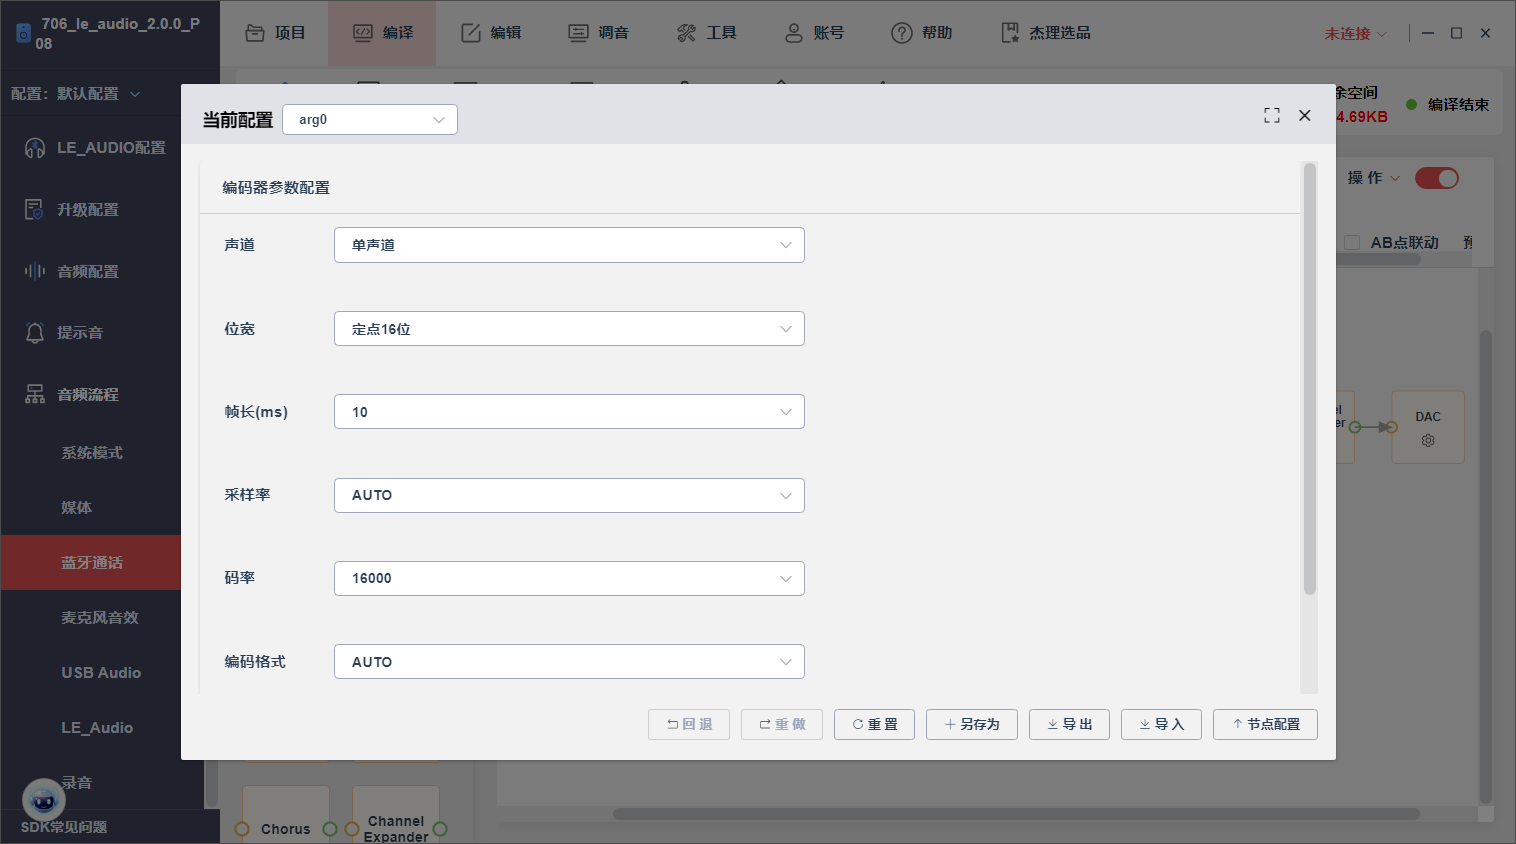Image resolution: width=1516 pixels, height=844 pixels.
Task: Open the 位宽 dropdown showing 定点16位
Action: pyautogui.click(x=569, y=329)
